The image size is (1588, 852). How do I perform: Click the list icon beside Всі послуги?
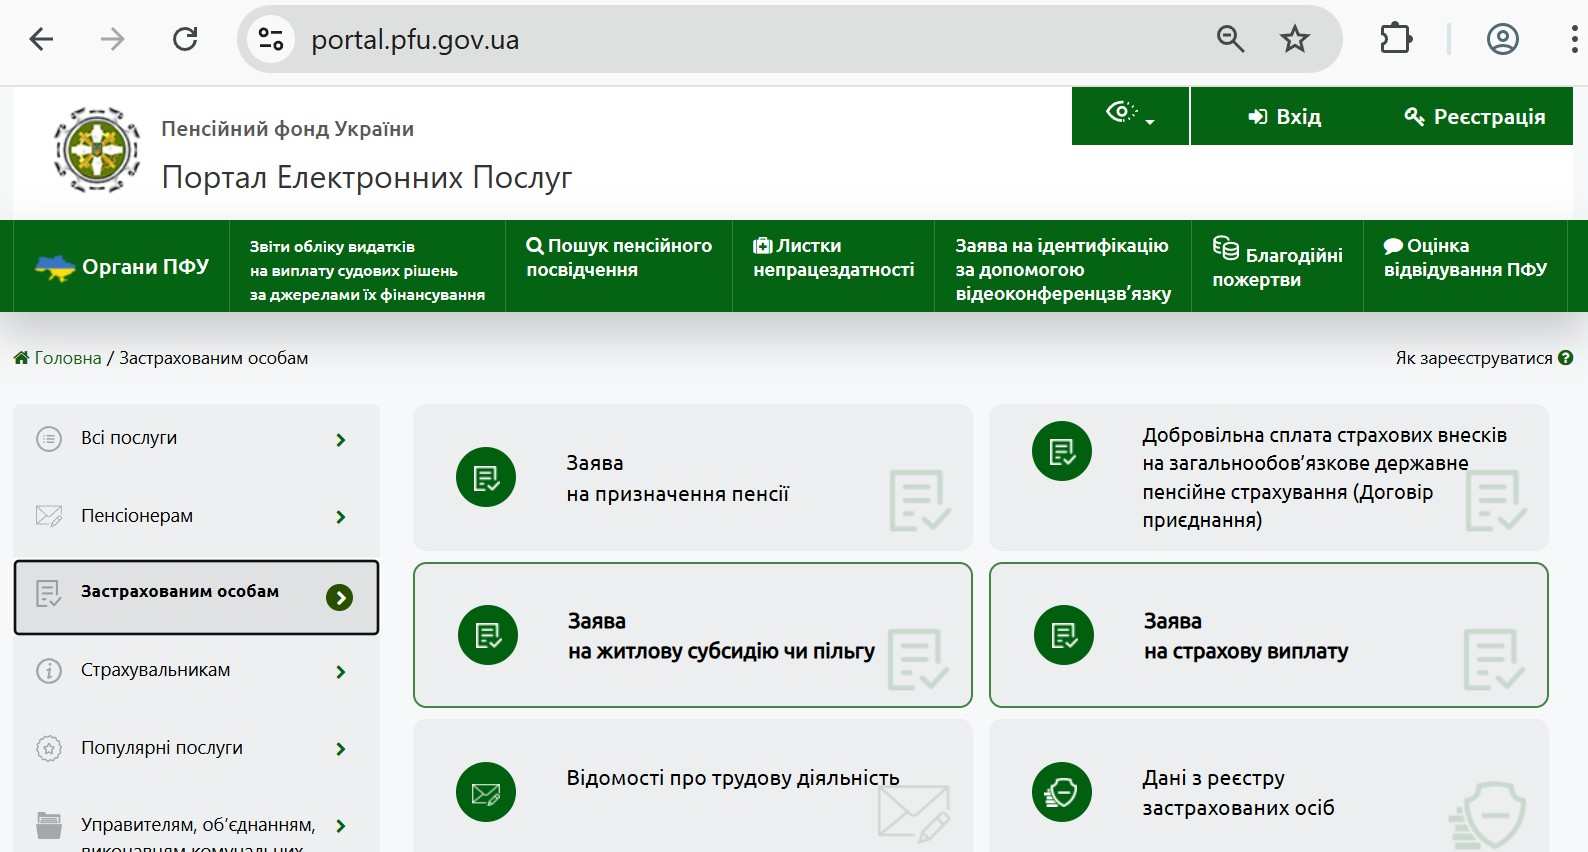pyautogui.click(x=49, y=439)
